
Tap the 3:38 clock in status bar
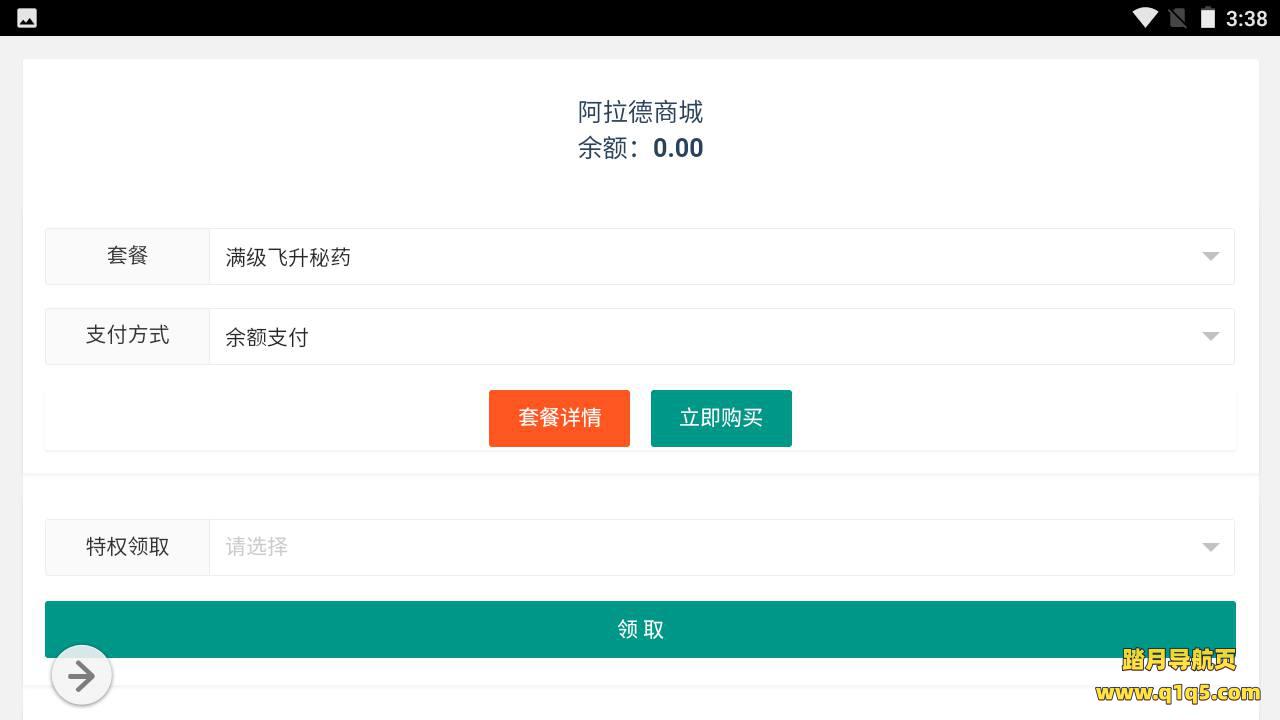coord(1246,18)
